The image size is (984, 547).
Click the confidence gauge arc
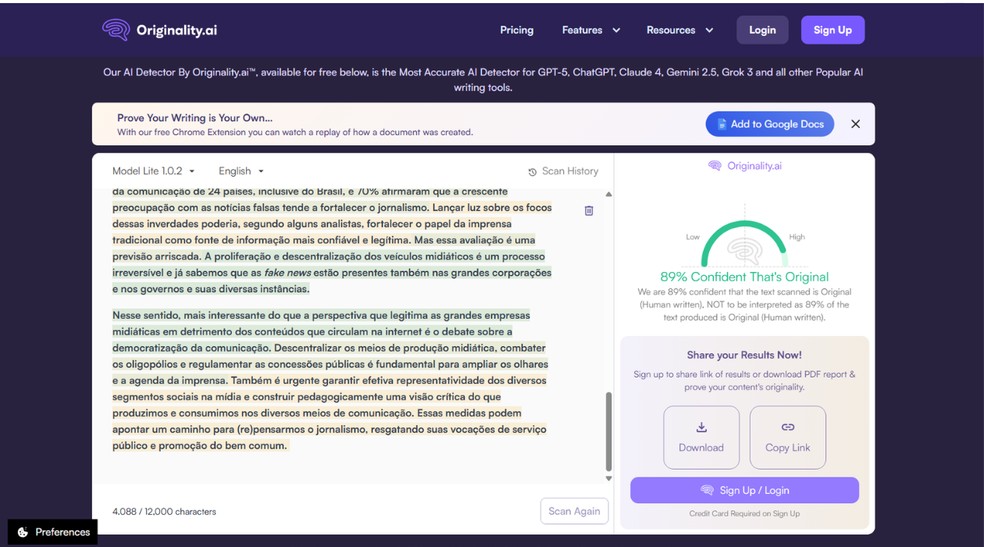pyautogui.click(x=744, y=243)
